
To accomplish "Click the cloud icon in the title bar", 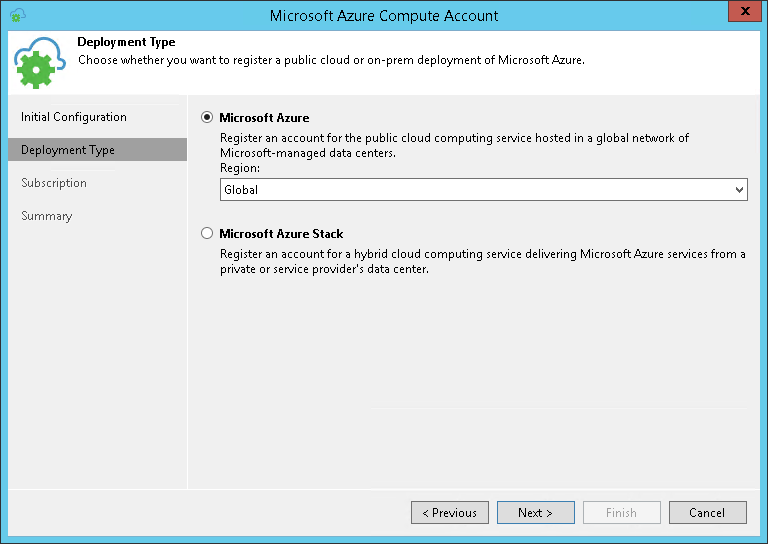I will tap(18, 15).
